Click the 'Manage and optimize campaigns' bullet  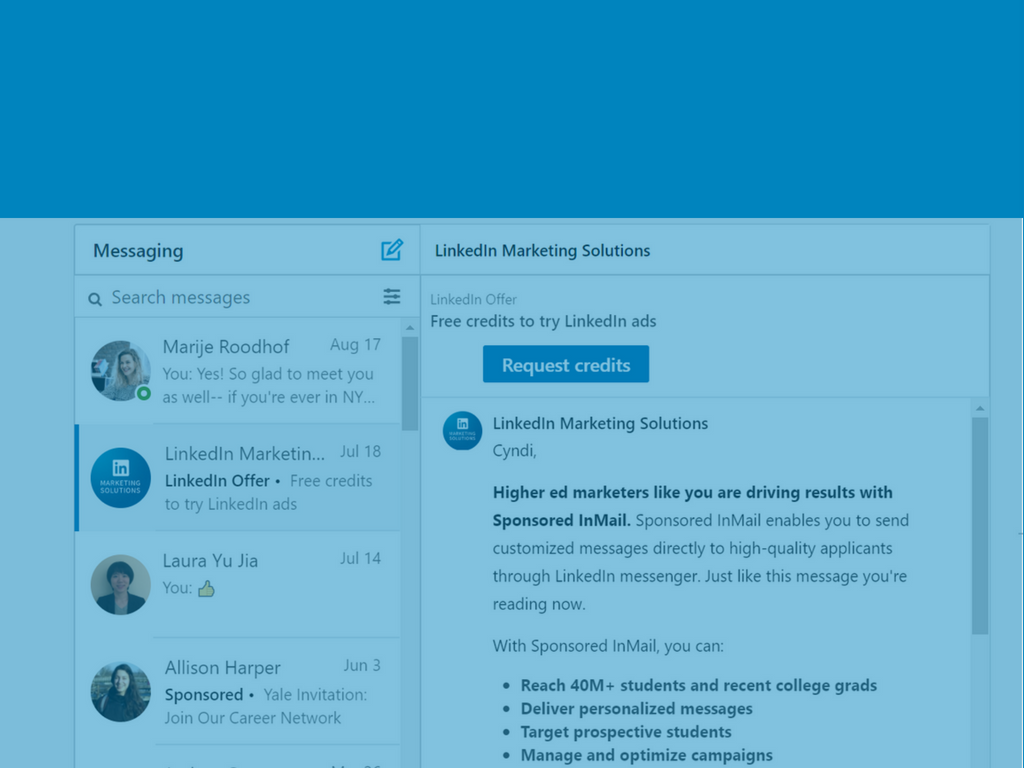coord(646,756)
